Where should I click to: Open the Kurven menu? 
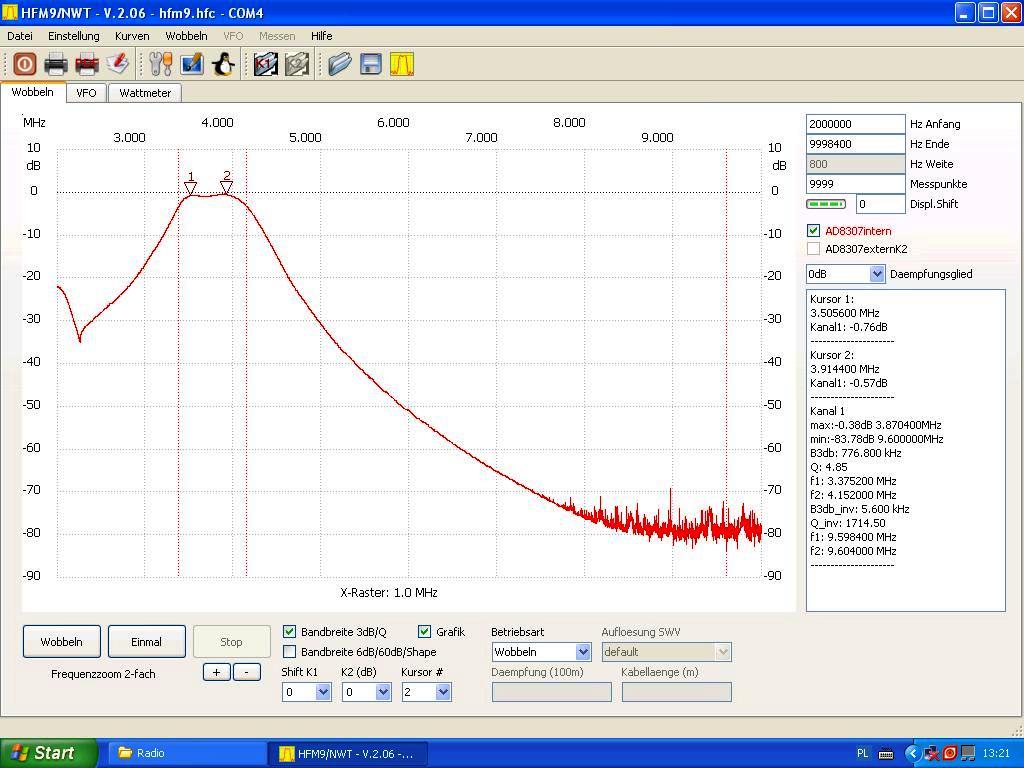(x=132, y=36)
